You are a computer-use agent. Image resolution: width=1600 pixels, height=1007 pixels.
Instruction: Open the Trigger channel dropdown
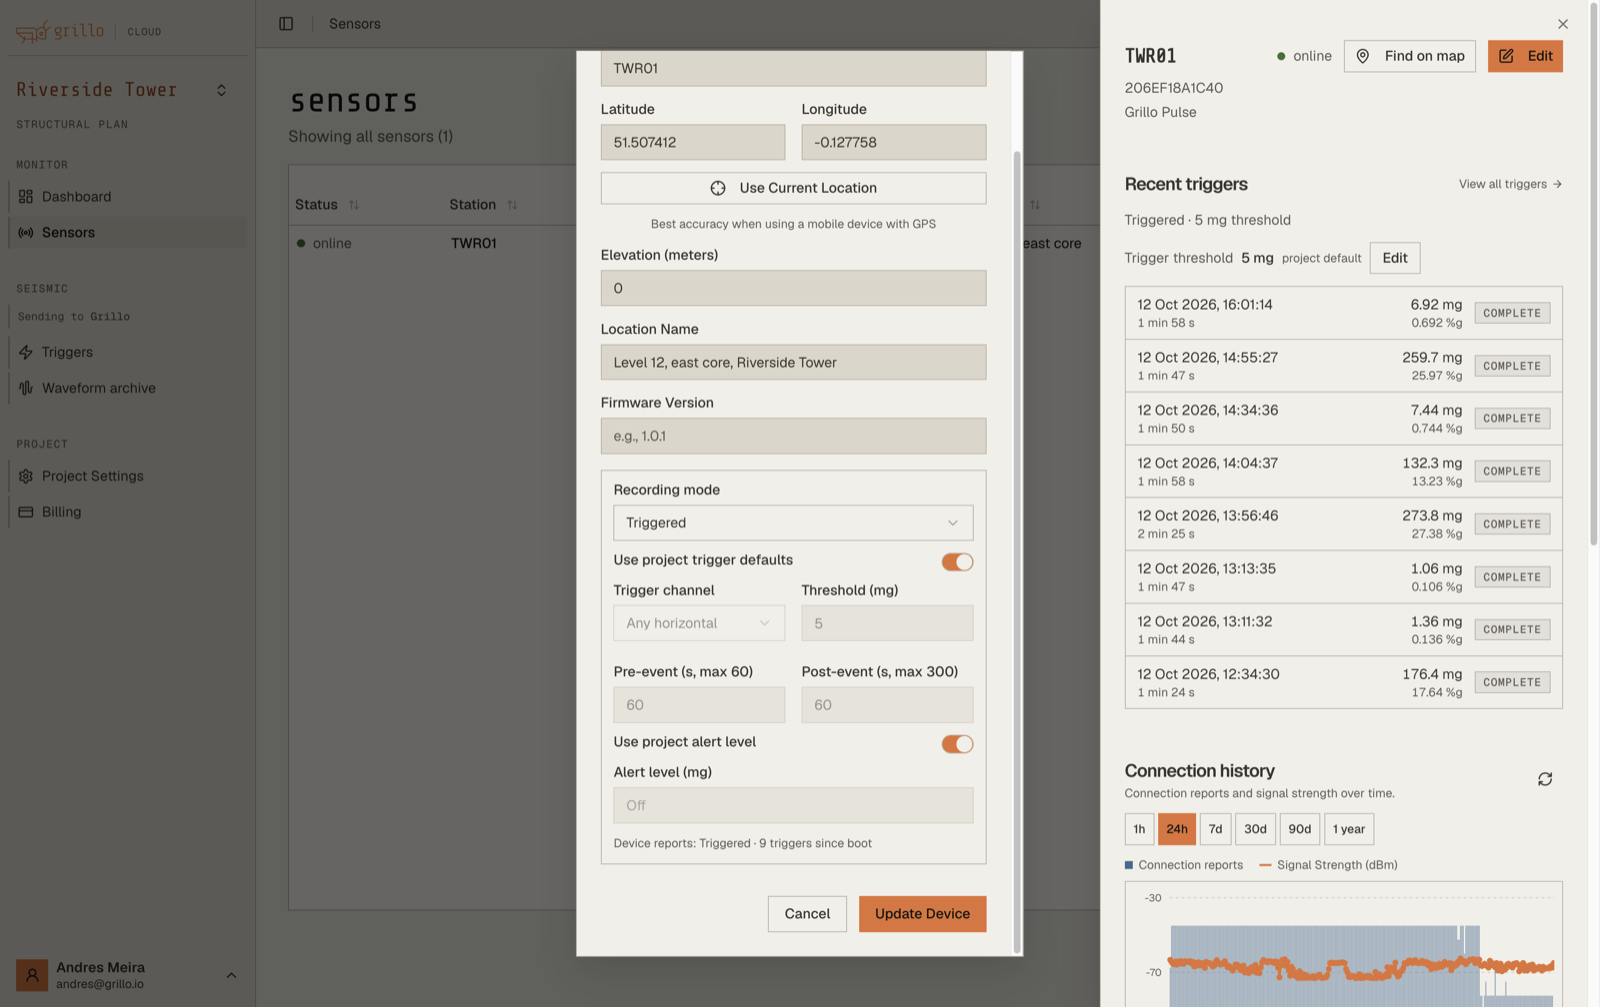coord(699,623)
